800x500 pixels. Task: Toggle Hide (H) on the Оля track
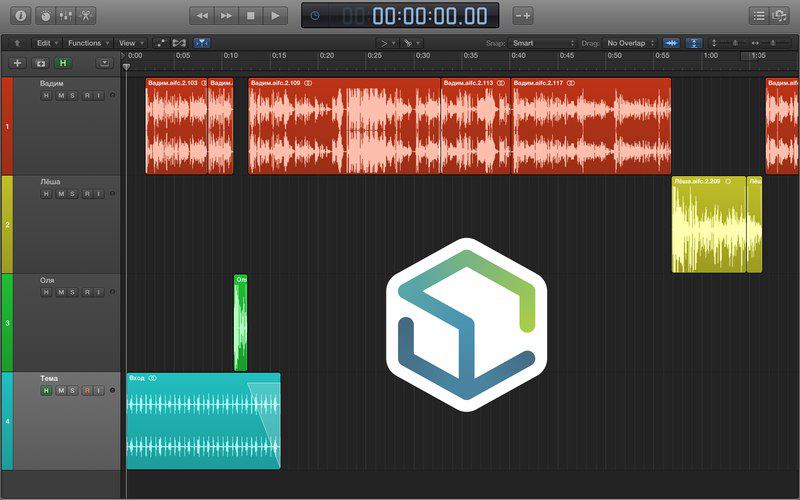pos(46,292)
